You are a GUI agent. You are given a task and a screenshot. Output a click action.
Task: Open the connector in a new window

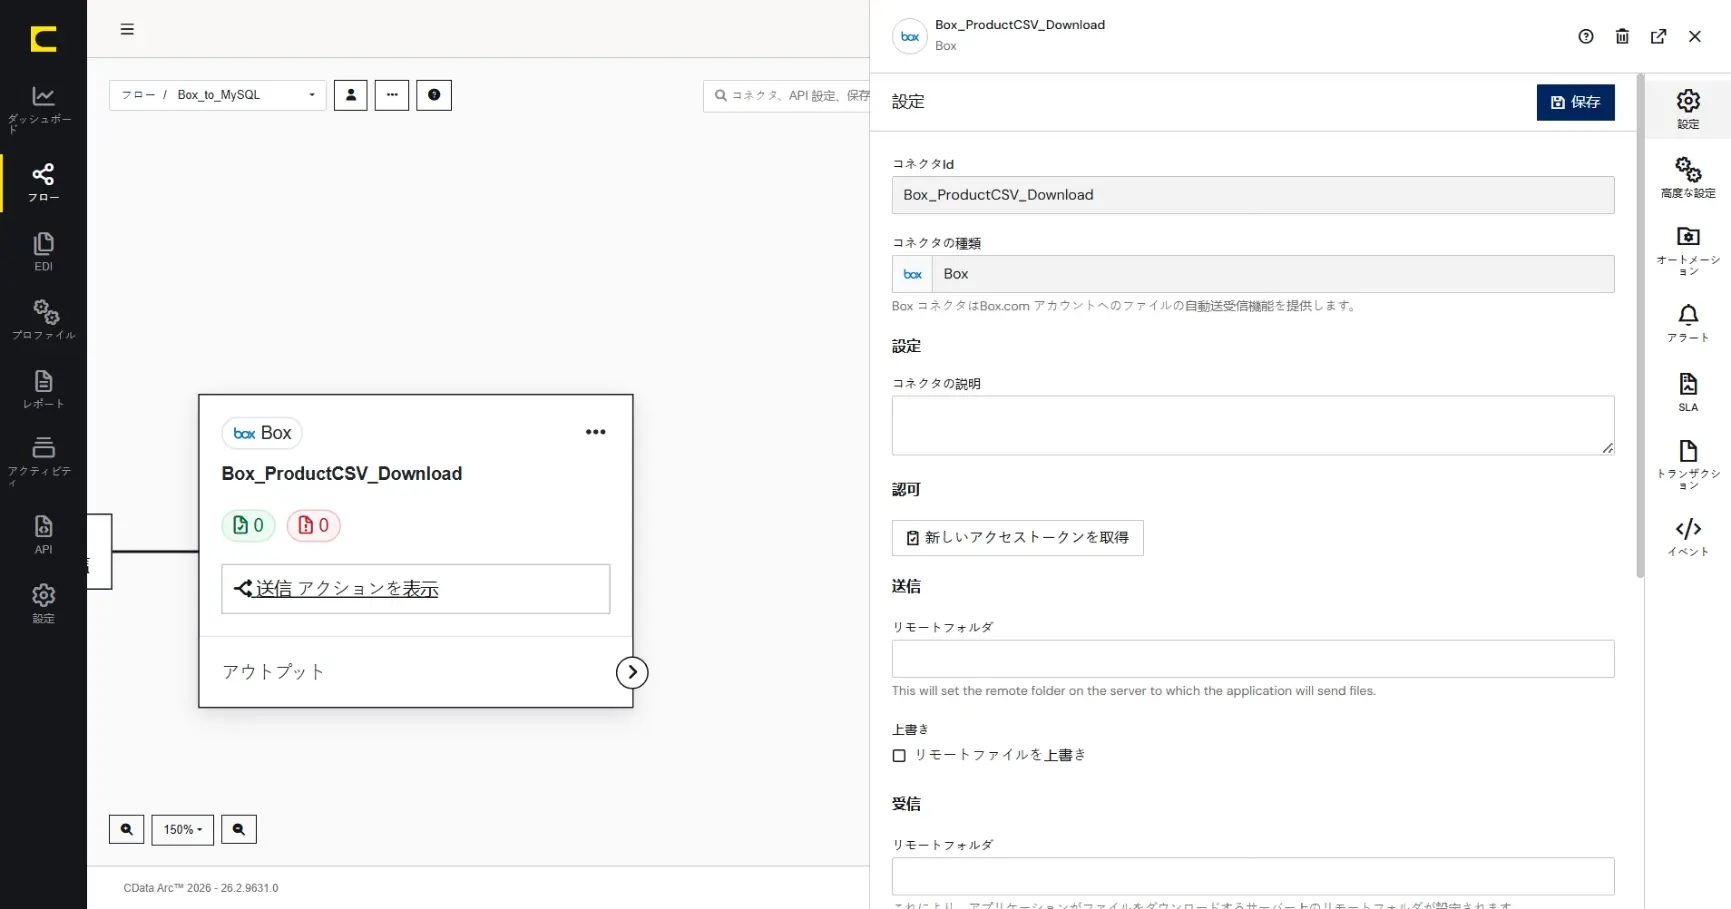1659,37
